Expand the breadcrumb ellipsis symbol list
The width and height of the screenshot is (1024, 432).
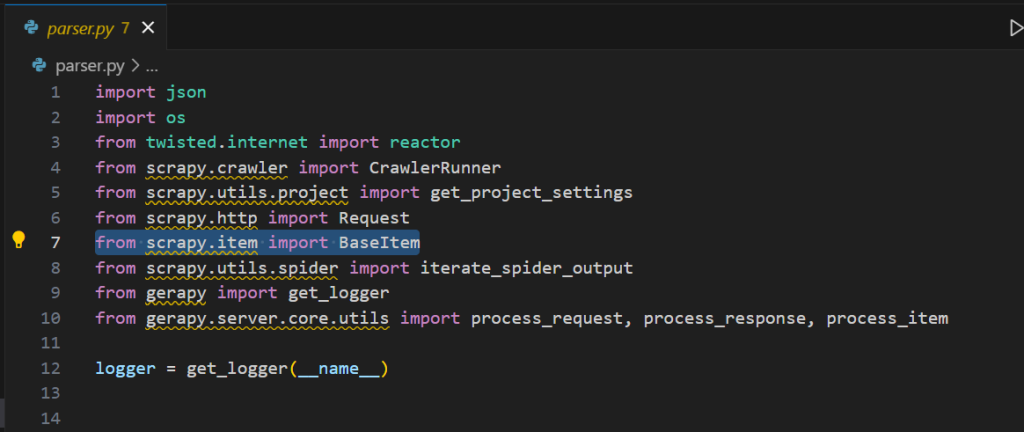click(152, 66)
